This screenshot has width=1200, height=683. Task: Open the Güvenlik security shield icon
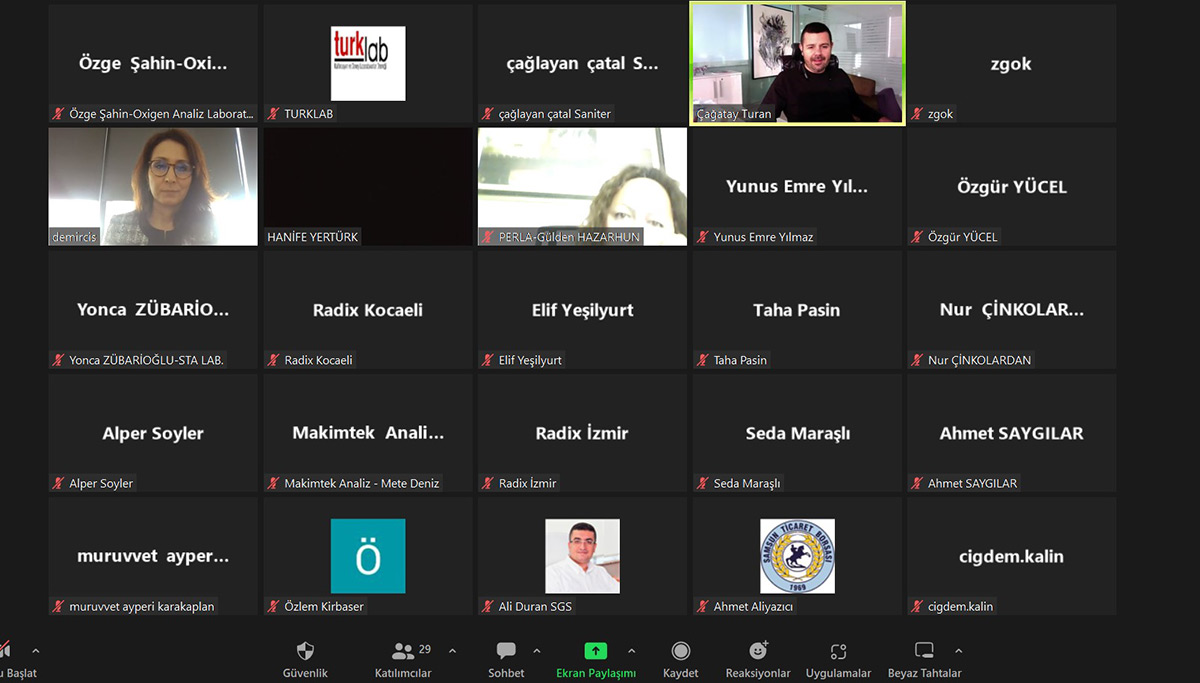pos(305,652)
